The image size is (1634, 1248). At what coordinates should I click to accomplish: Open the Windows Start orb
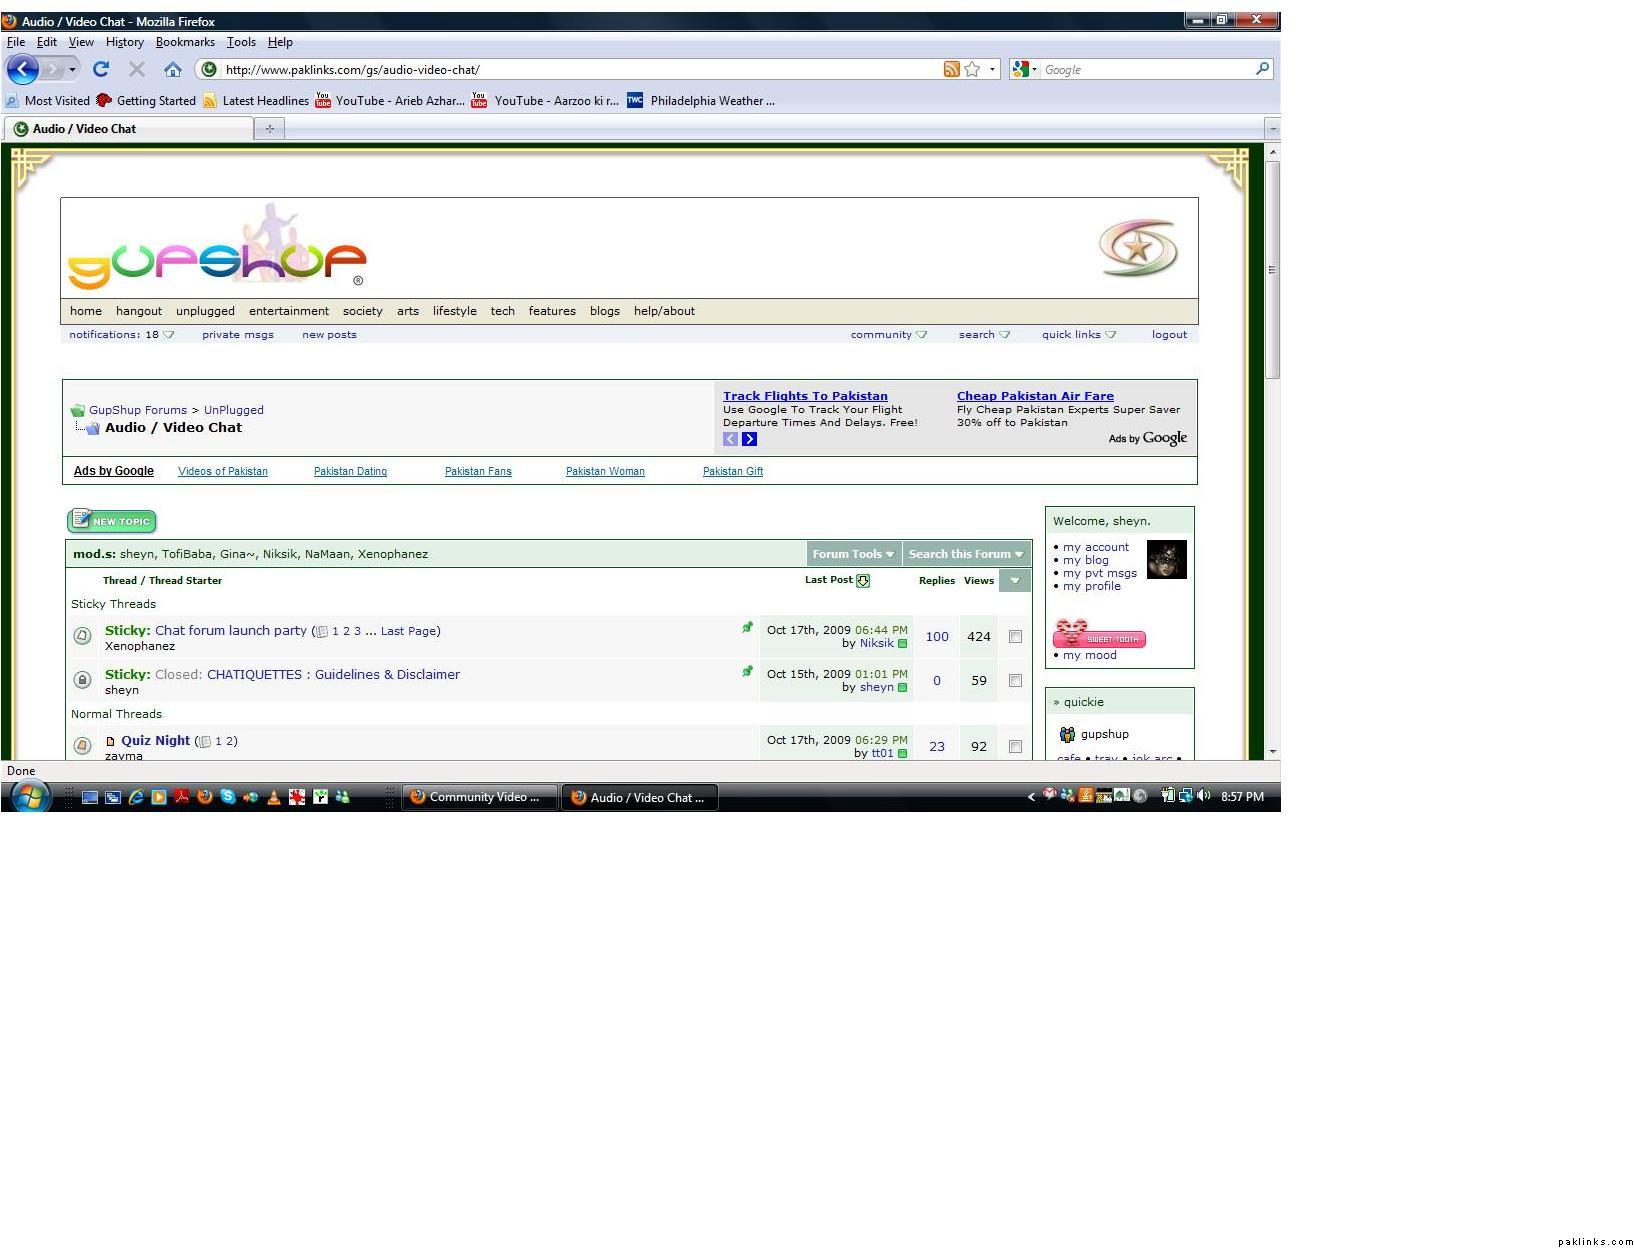30,796
